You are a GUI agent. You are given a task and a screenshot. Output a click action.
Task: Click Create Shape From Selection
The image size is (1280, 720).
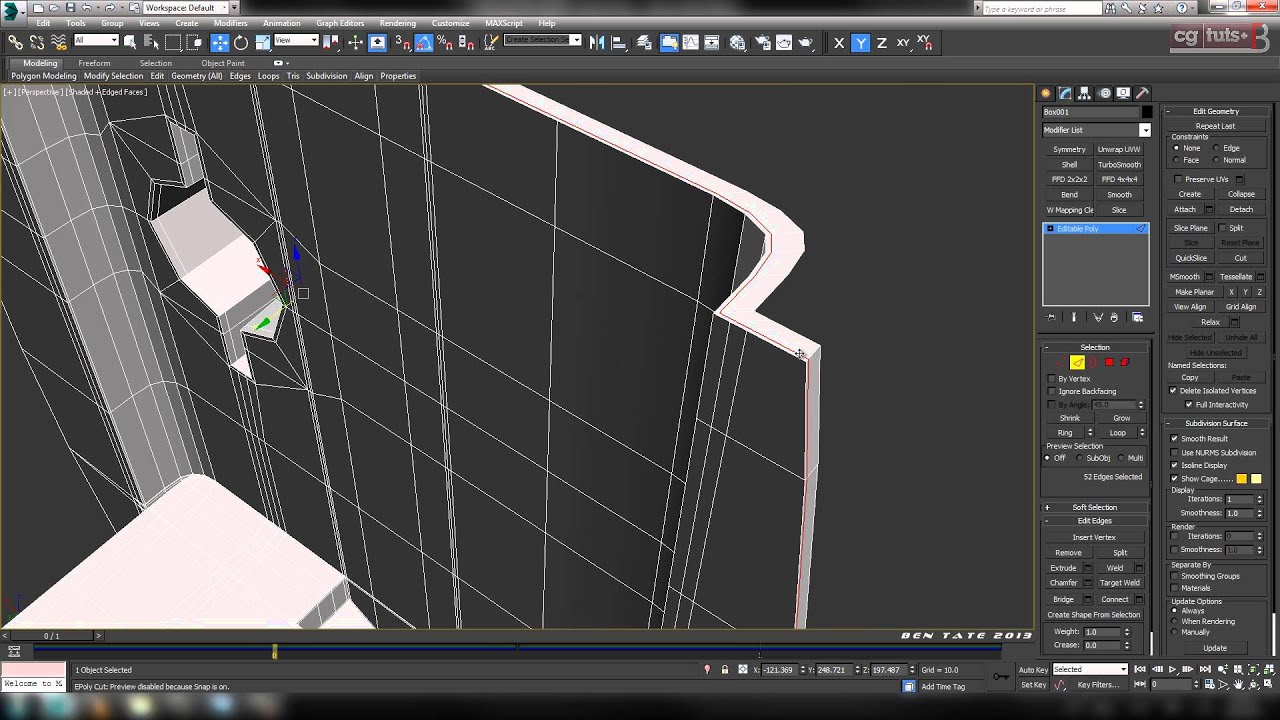tap(1094, 615)
